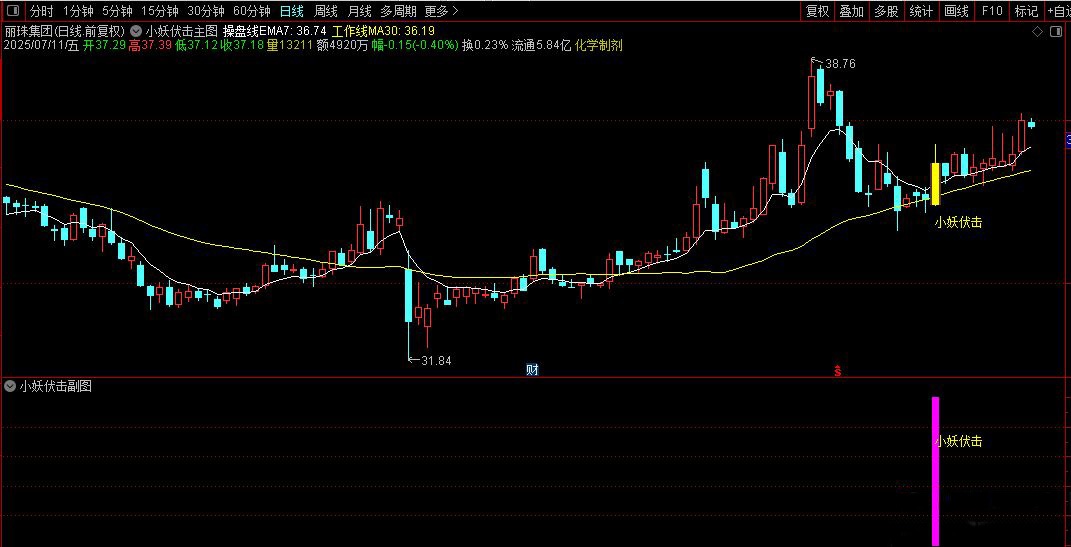Expand the 小妖伏击主图 indicator dropdown

136,31
